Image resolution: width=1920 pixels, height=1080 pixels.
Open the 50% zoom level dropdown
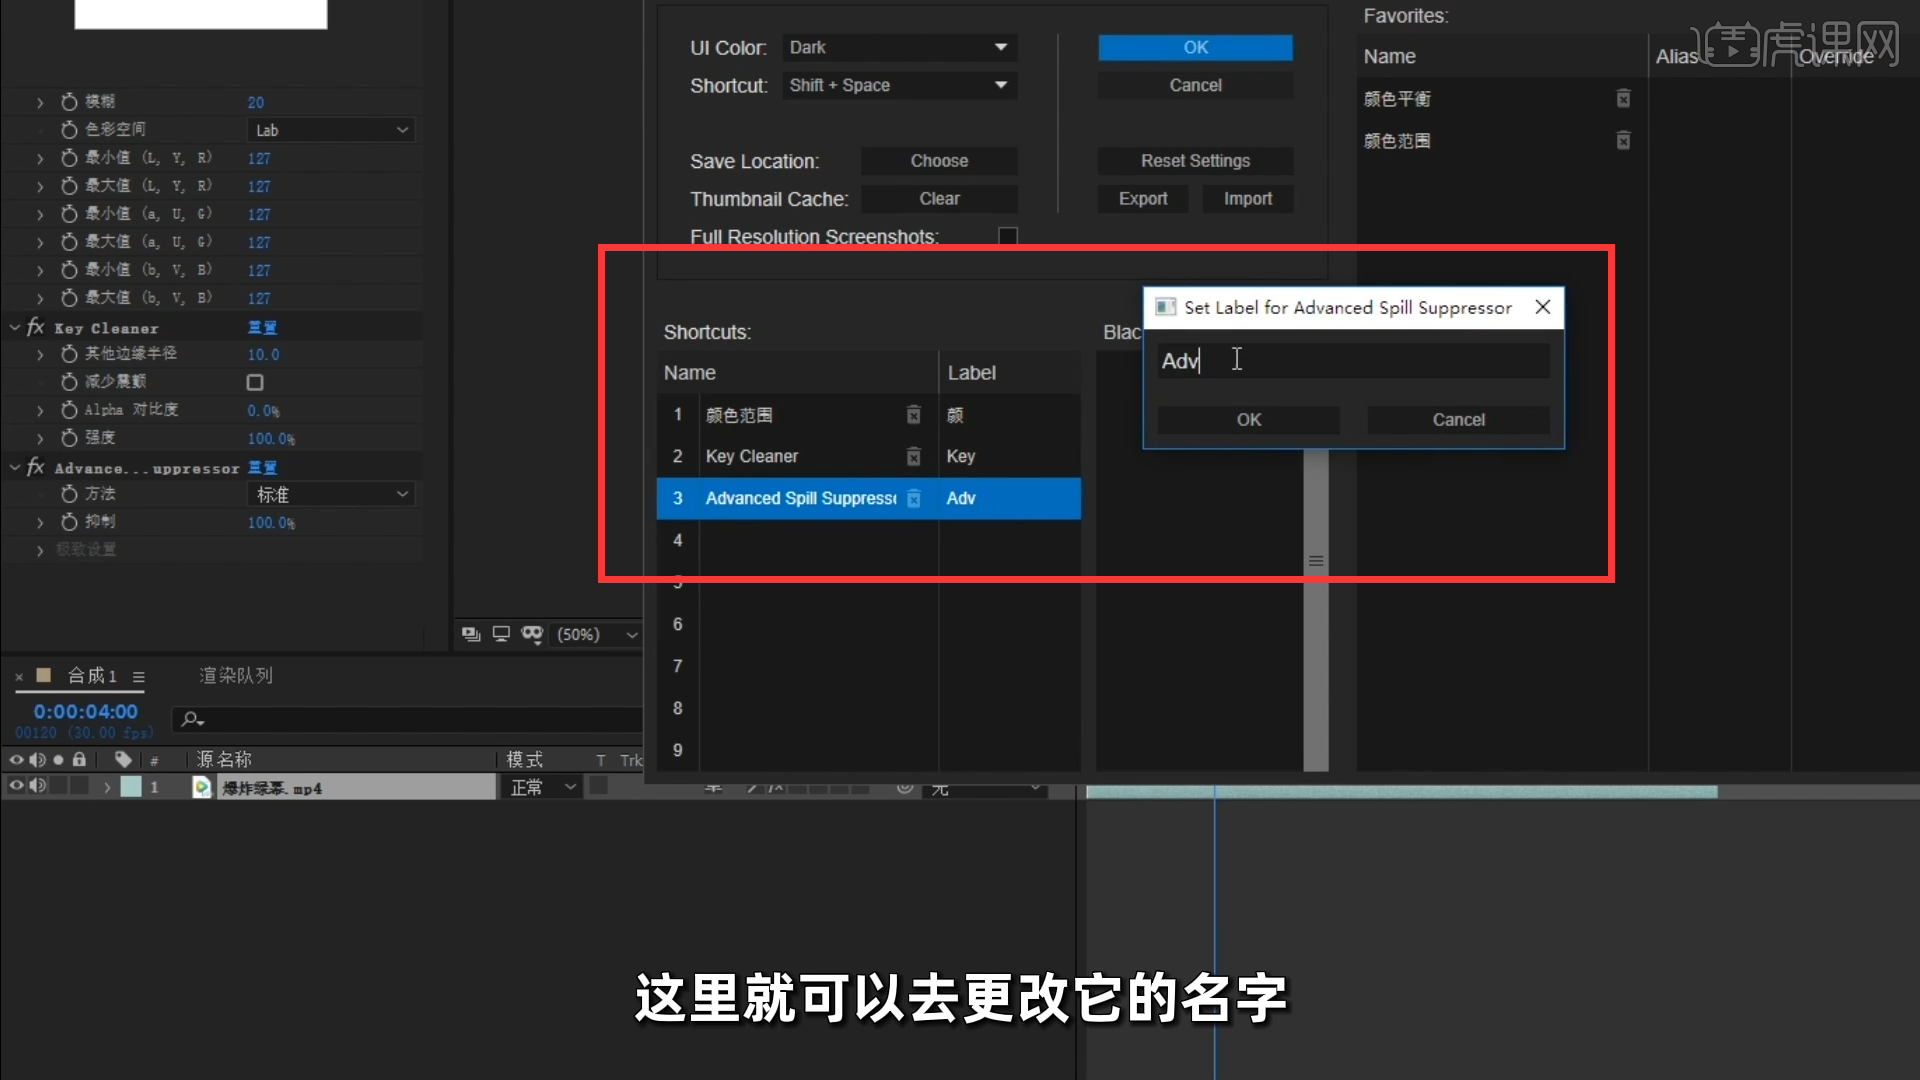[595, 634]
